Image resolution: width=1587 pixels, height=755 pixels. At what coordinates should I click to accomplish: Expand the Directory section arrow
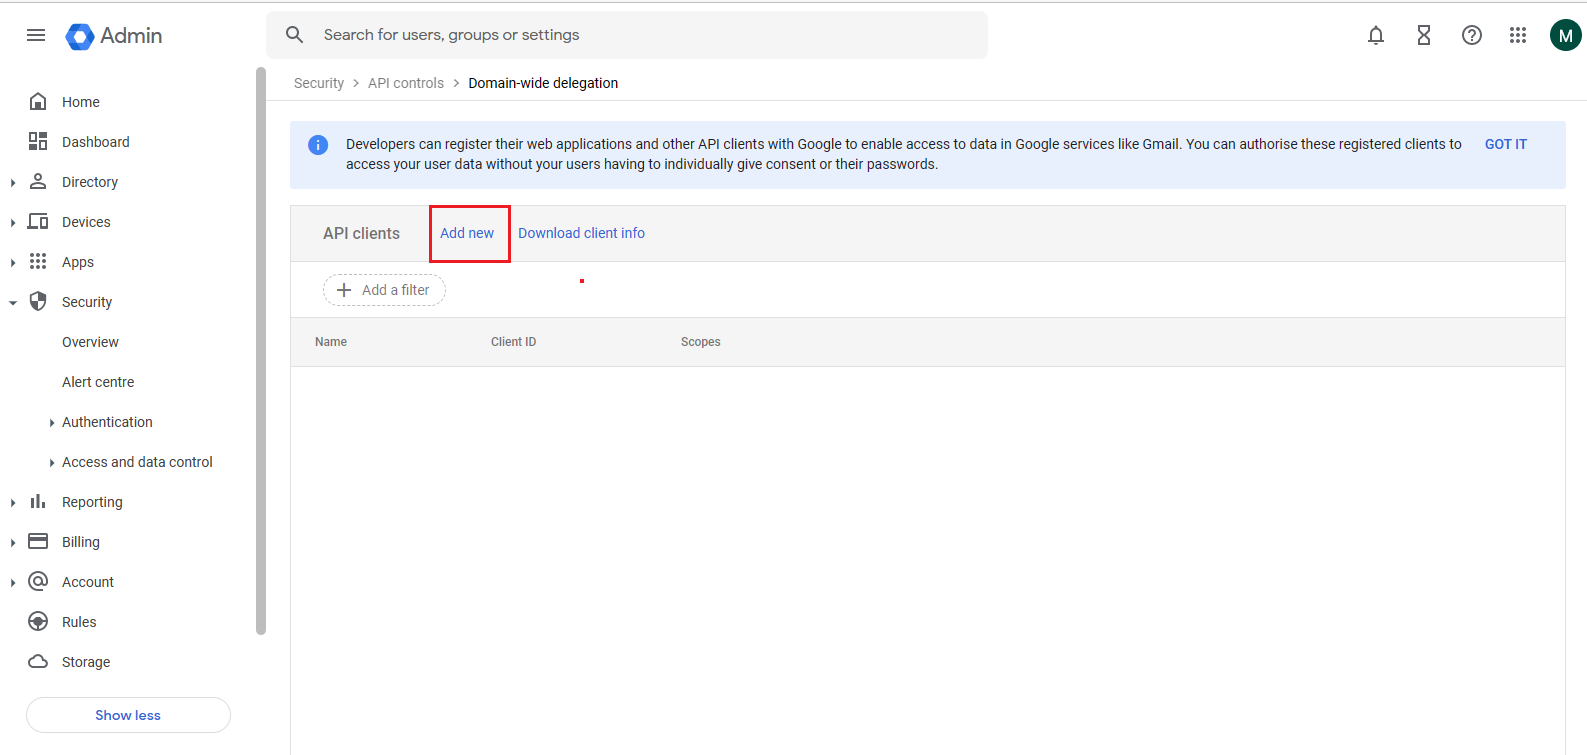tap(13, 182)
